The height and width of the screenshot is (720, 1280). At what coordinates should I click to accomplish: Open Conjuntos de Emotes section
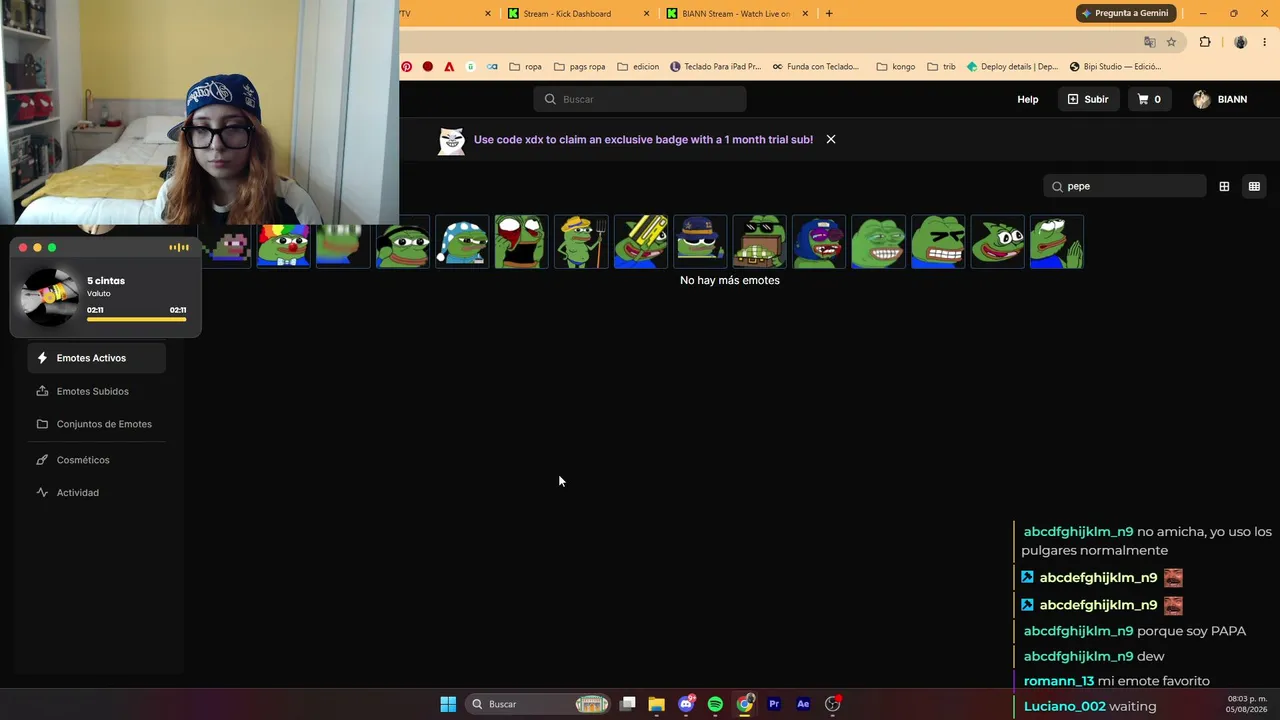(97, 424)
